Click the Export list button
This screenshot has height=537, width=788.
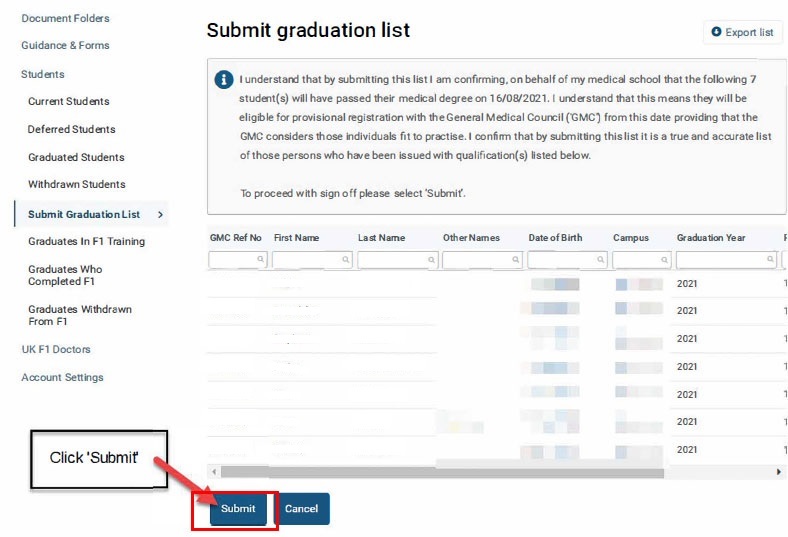tap(743, 32)
